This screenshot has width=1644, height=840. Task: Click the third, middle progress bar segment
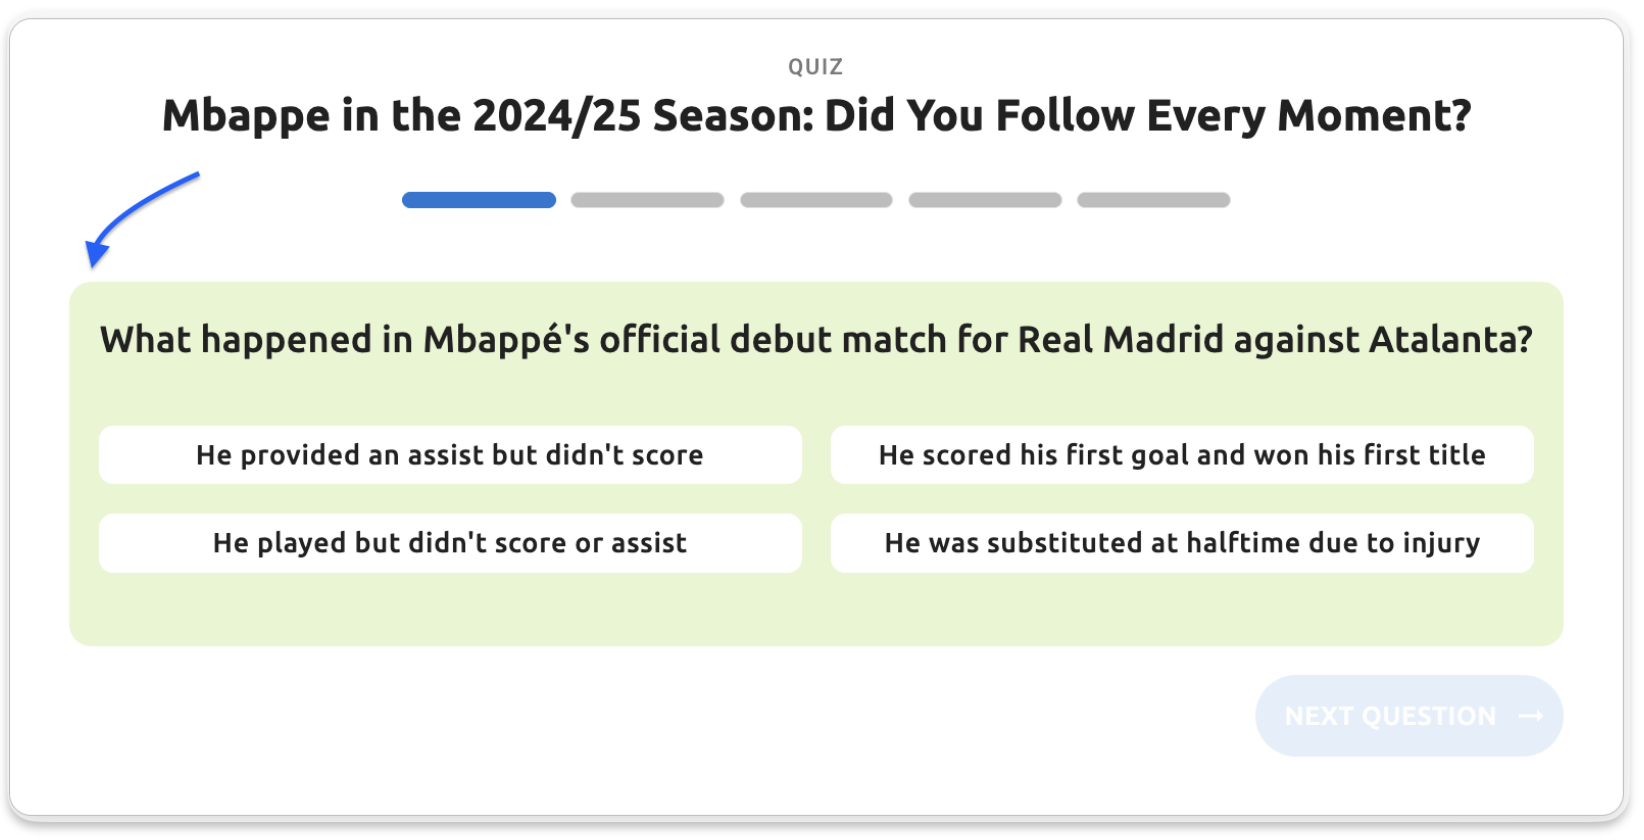[816, 200]
